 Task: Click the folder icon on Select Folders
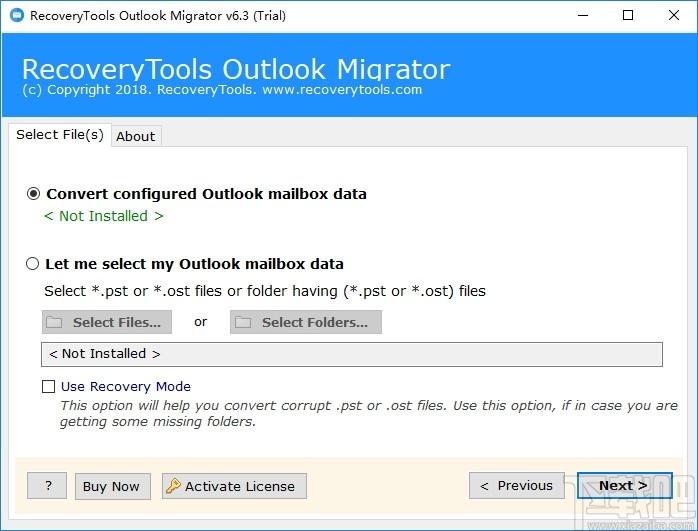[x=244, y=322]
